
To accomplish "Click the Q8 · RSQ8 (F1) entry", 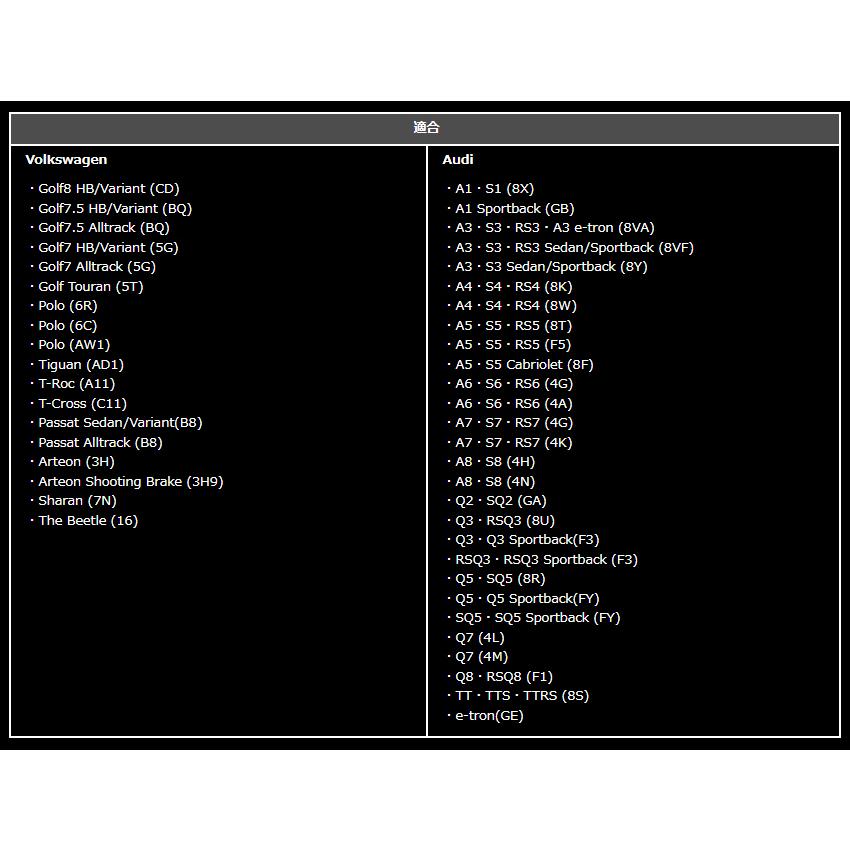I will point(503,677).
